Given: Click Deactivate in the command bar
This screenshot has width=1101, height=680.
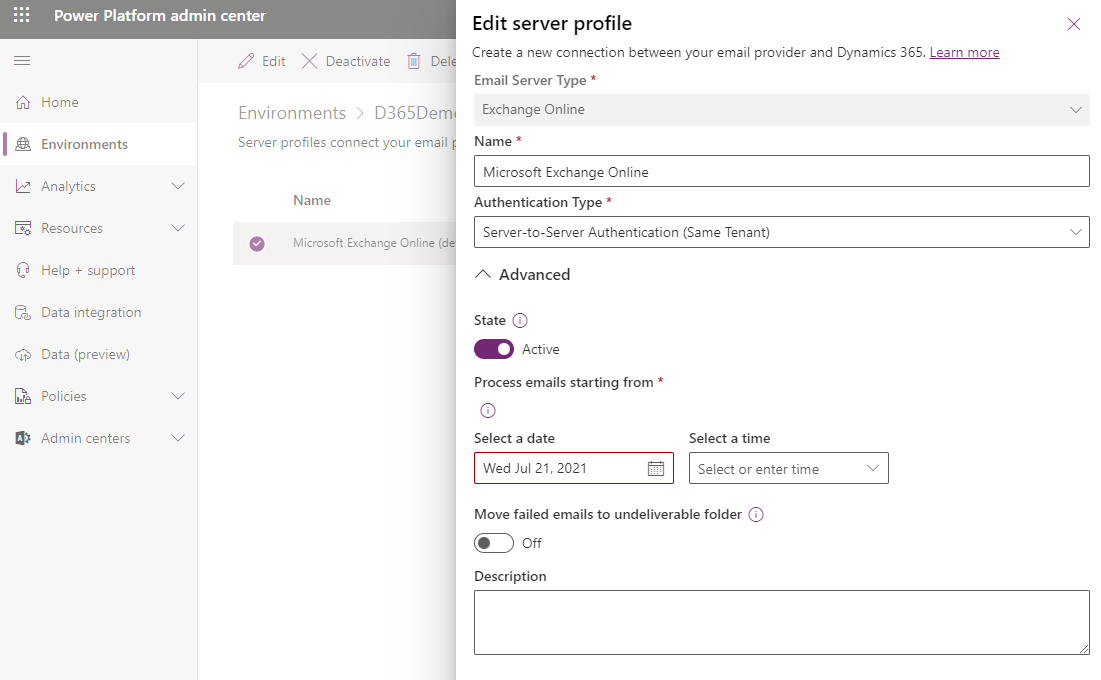Looking at the screenshot, I should [346, 61].
